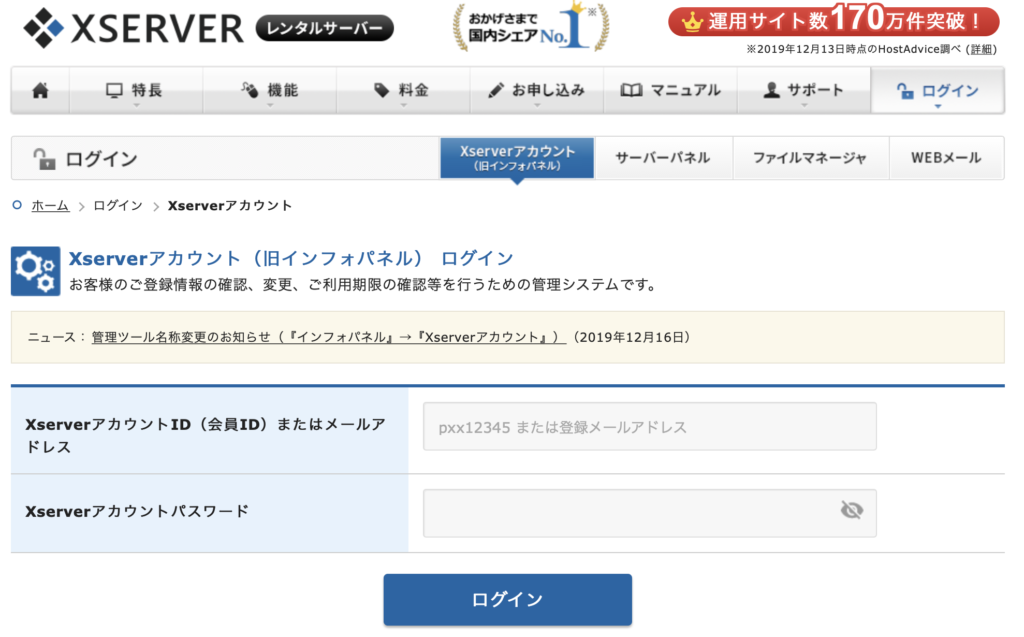
Task: Click the blue ログイン submit button
Action: pos(507,600)
